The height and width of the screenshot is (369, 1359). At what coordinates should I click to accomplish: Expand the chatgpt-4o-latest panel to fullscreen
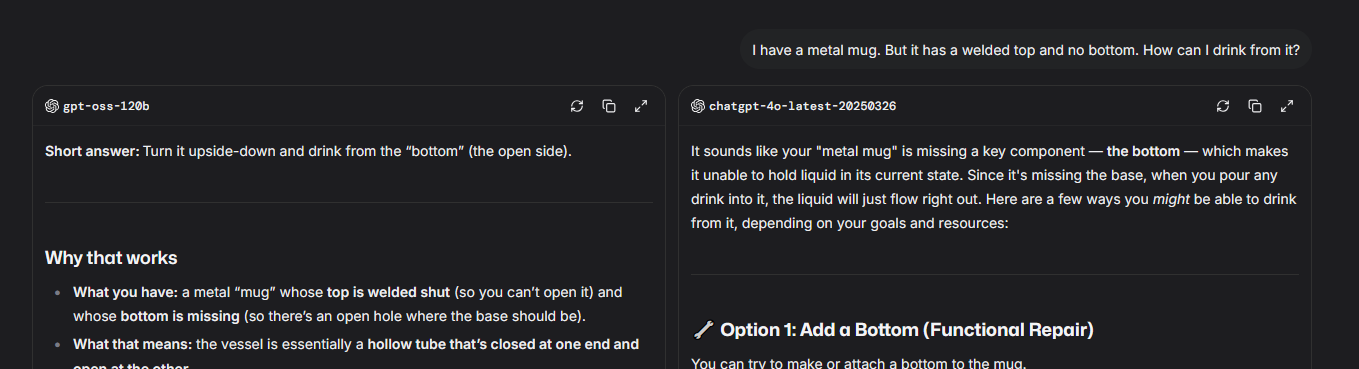coord(1287,106)
